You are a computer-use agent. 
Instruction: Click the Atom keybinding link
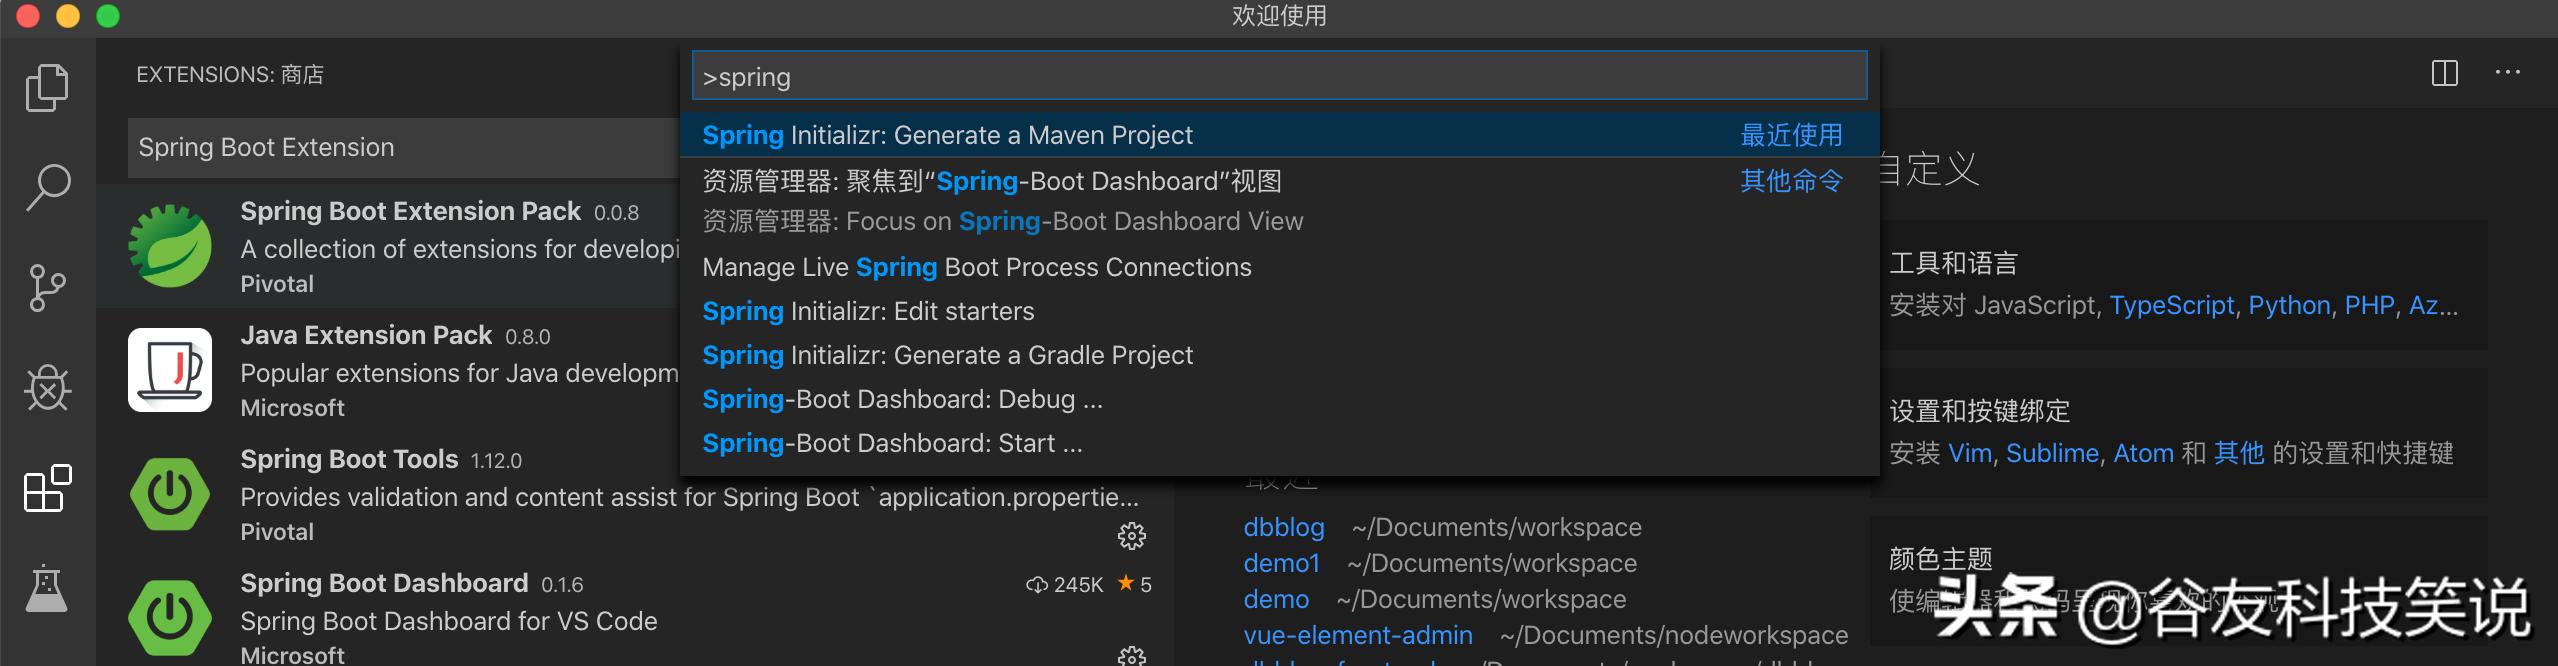[2143, 453]
